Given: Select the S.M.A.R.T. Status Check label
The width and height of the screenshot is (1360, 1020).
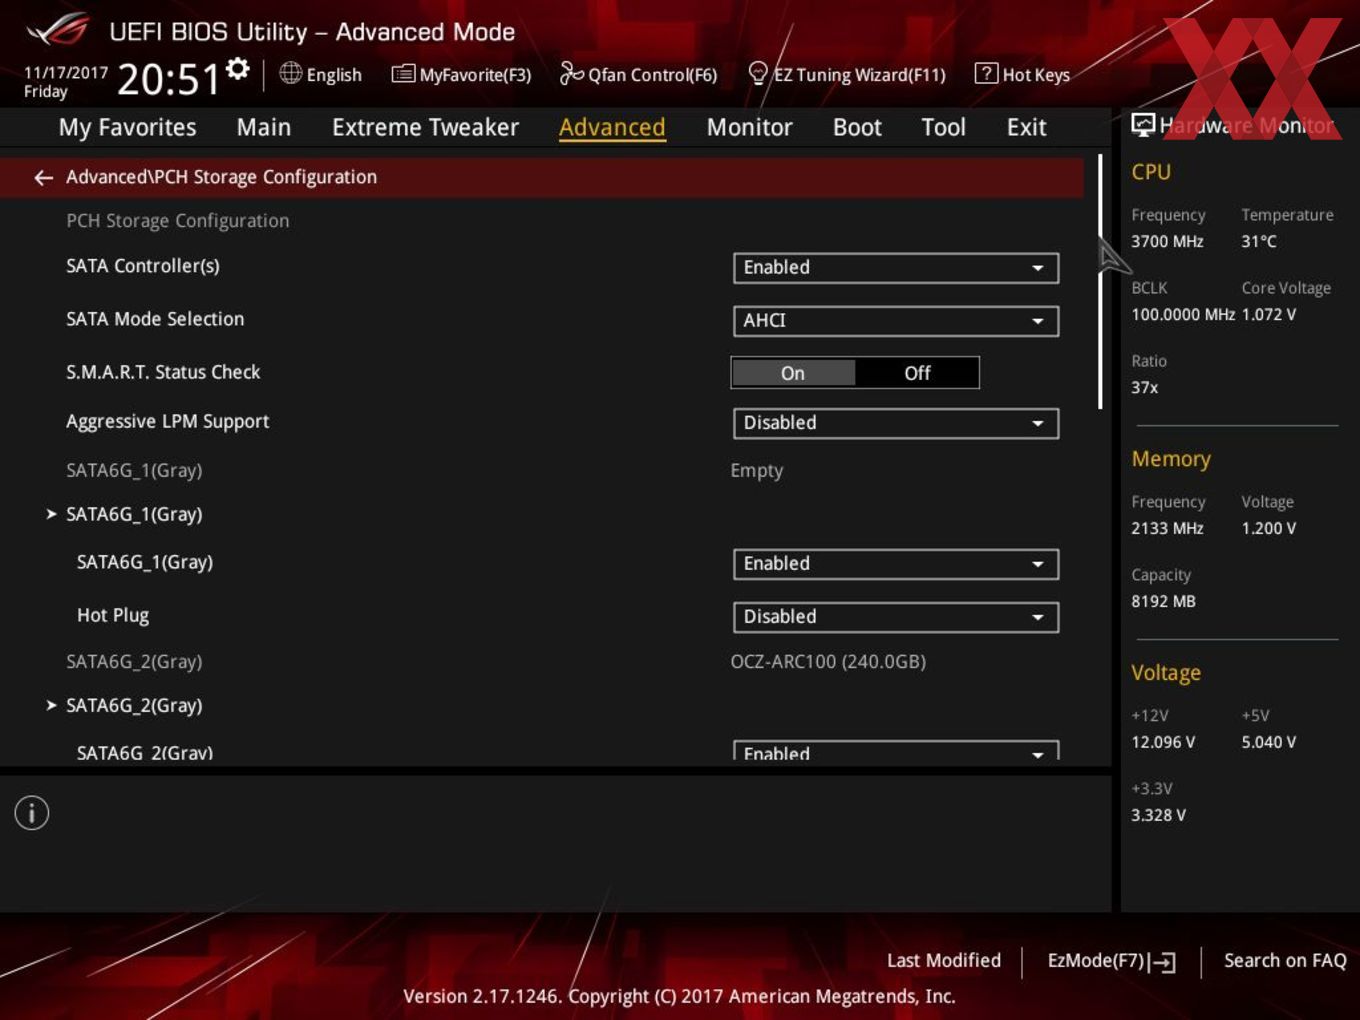Looking at the screenshot, I should pyautogui.click(x=163, y=372).
